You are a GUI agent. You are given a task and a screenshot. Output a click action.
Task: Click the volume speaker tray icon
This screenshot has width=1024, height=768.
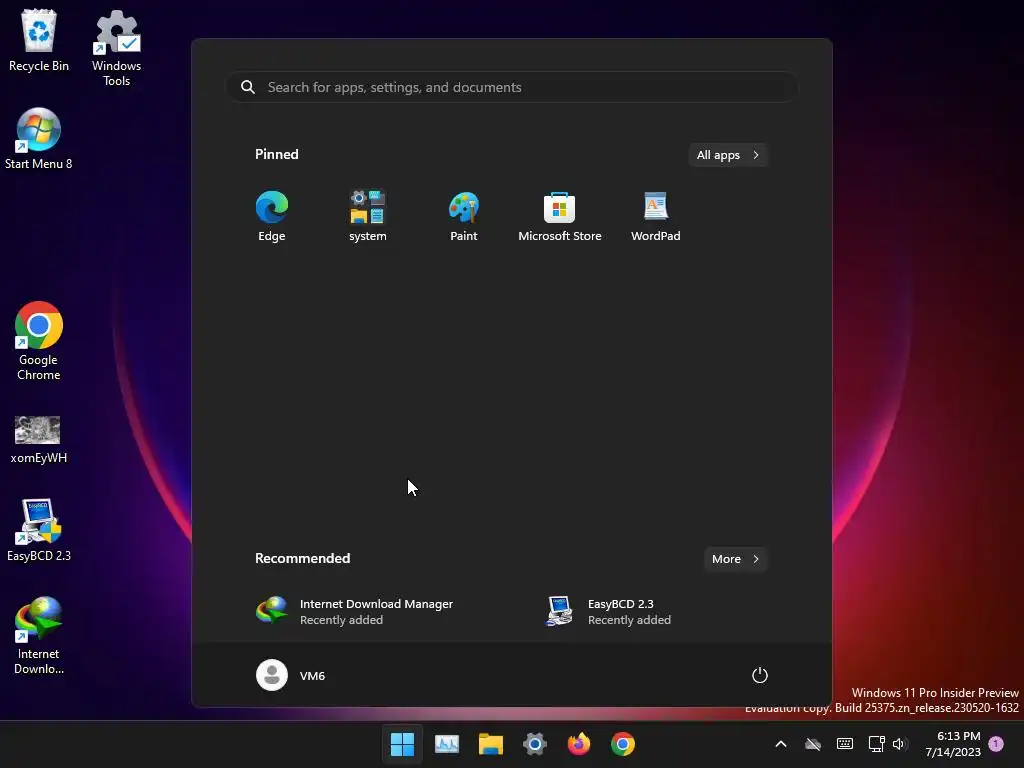click(x=900, y=744)
